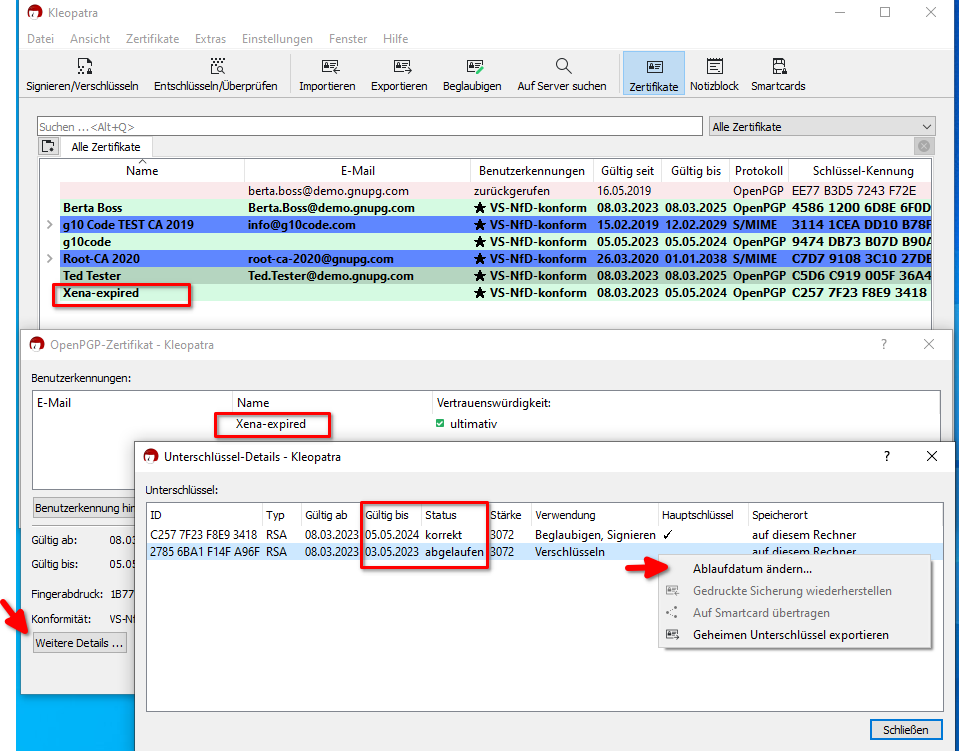Choose Ablaufdatum ändern from context menu
Image resolution: width=959 pixels, height=751 pixels.
752,569
